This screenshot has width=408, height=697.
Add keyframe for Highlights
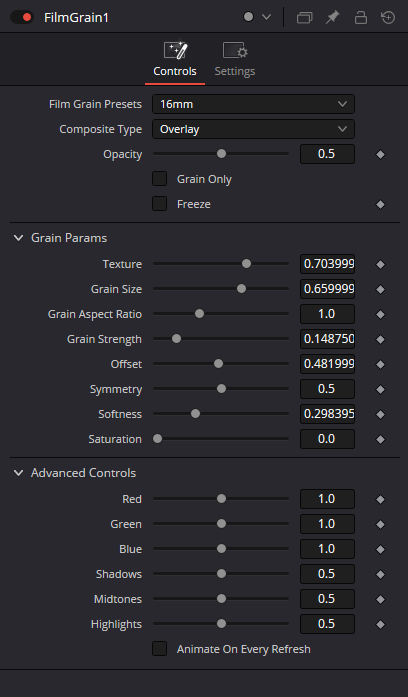point(380,625)
